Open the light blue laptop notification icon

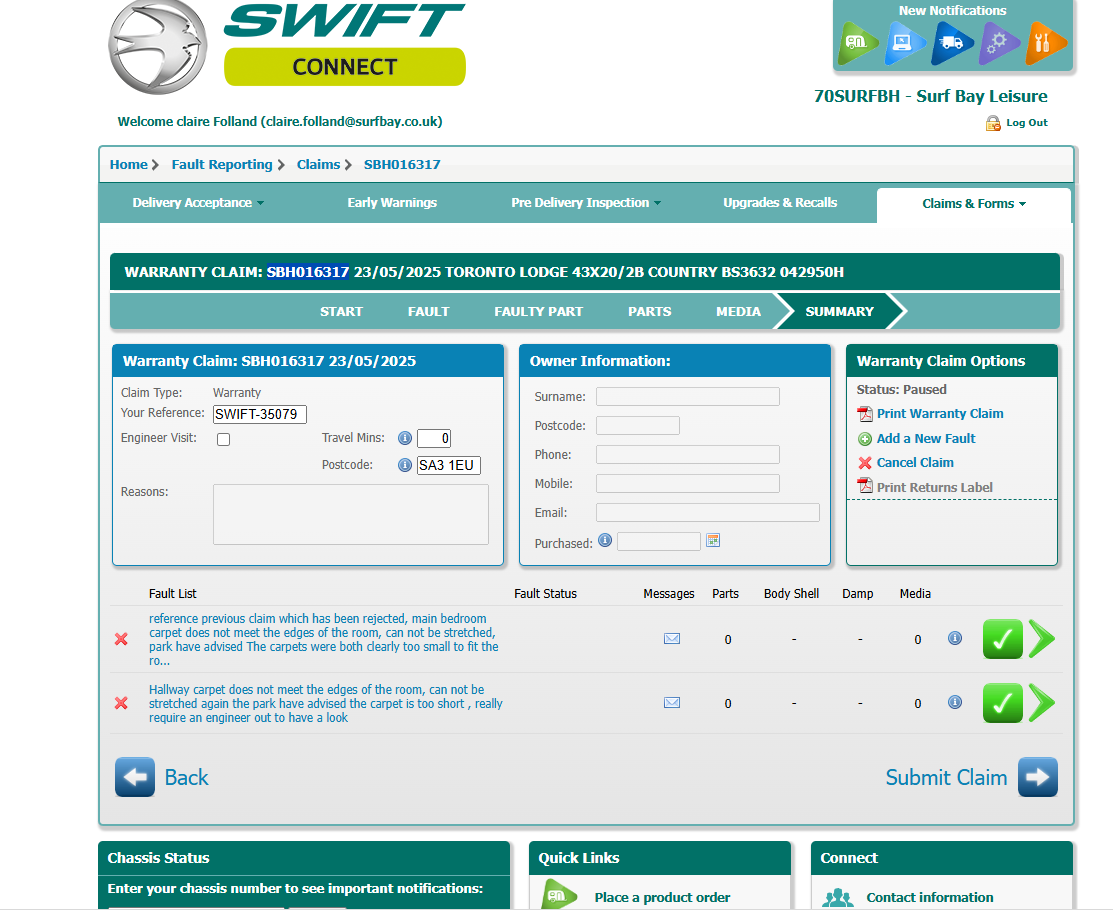click(x=904, y=43)
